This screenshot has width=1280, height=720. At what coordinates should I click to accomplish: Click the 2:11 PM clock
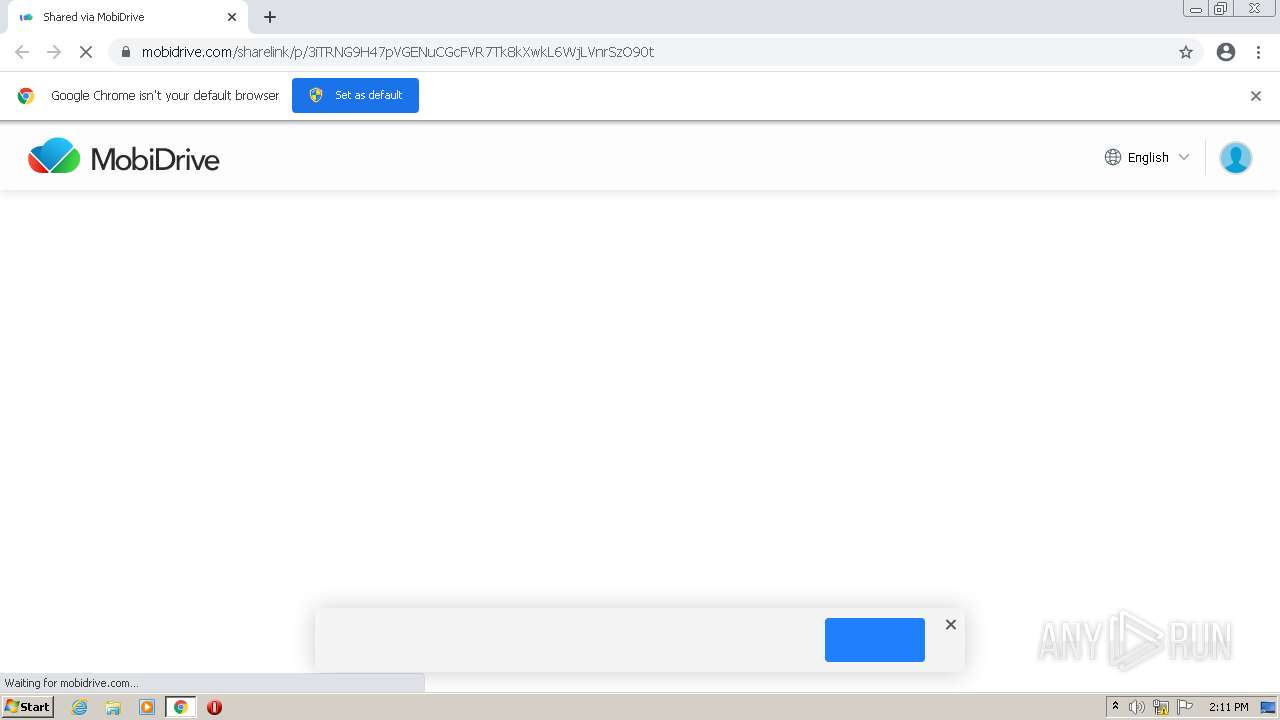pos(1228,707)
